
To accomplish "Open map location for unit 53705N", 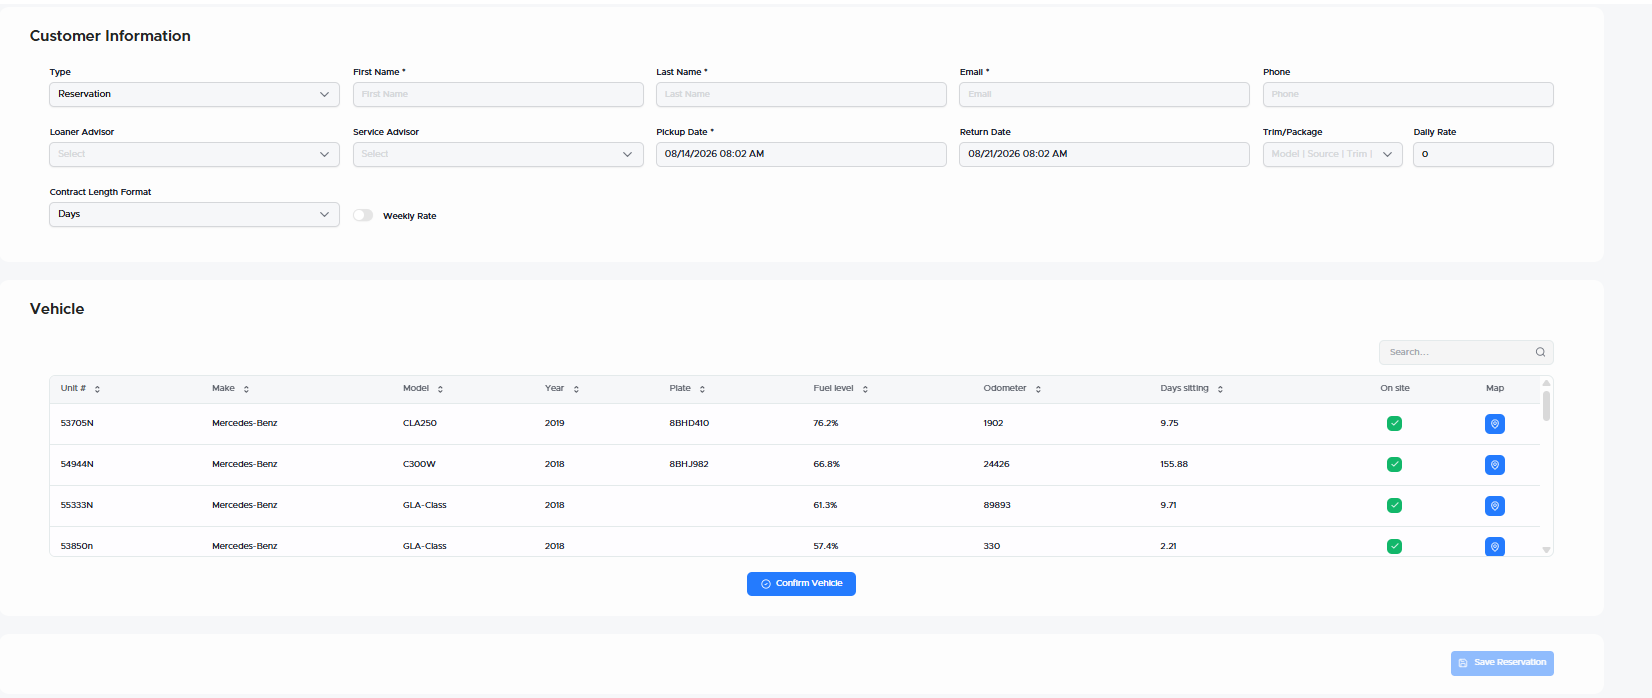I will 1495,424.
